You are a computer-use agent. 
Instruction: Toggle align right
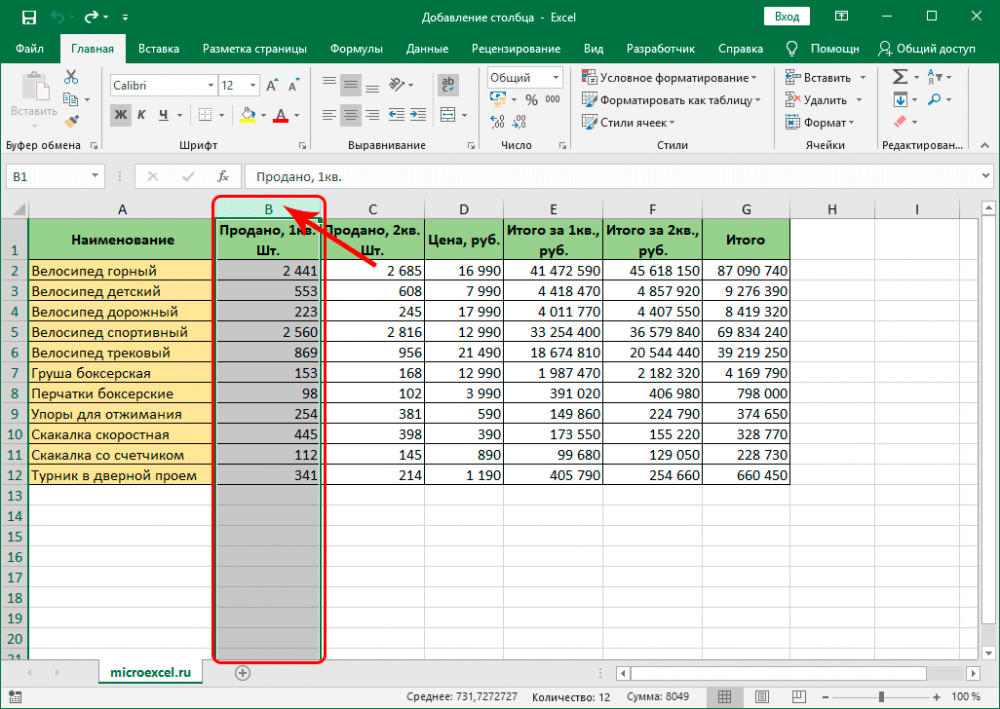pyautogui.click(x=372, y=115)
